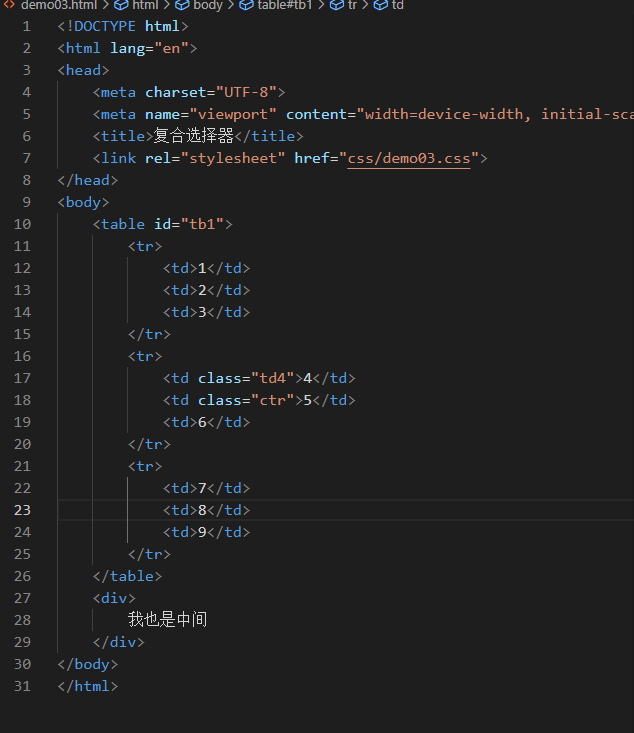Image resolution: width=634 pixels, height=733 pixels.
Task: Click the cube icon before html breadcrumb
Action: (121, 5)
